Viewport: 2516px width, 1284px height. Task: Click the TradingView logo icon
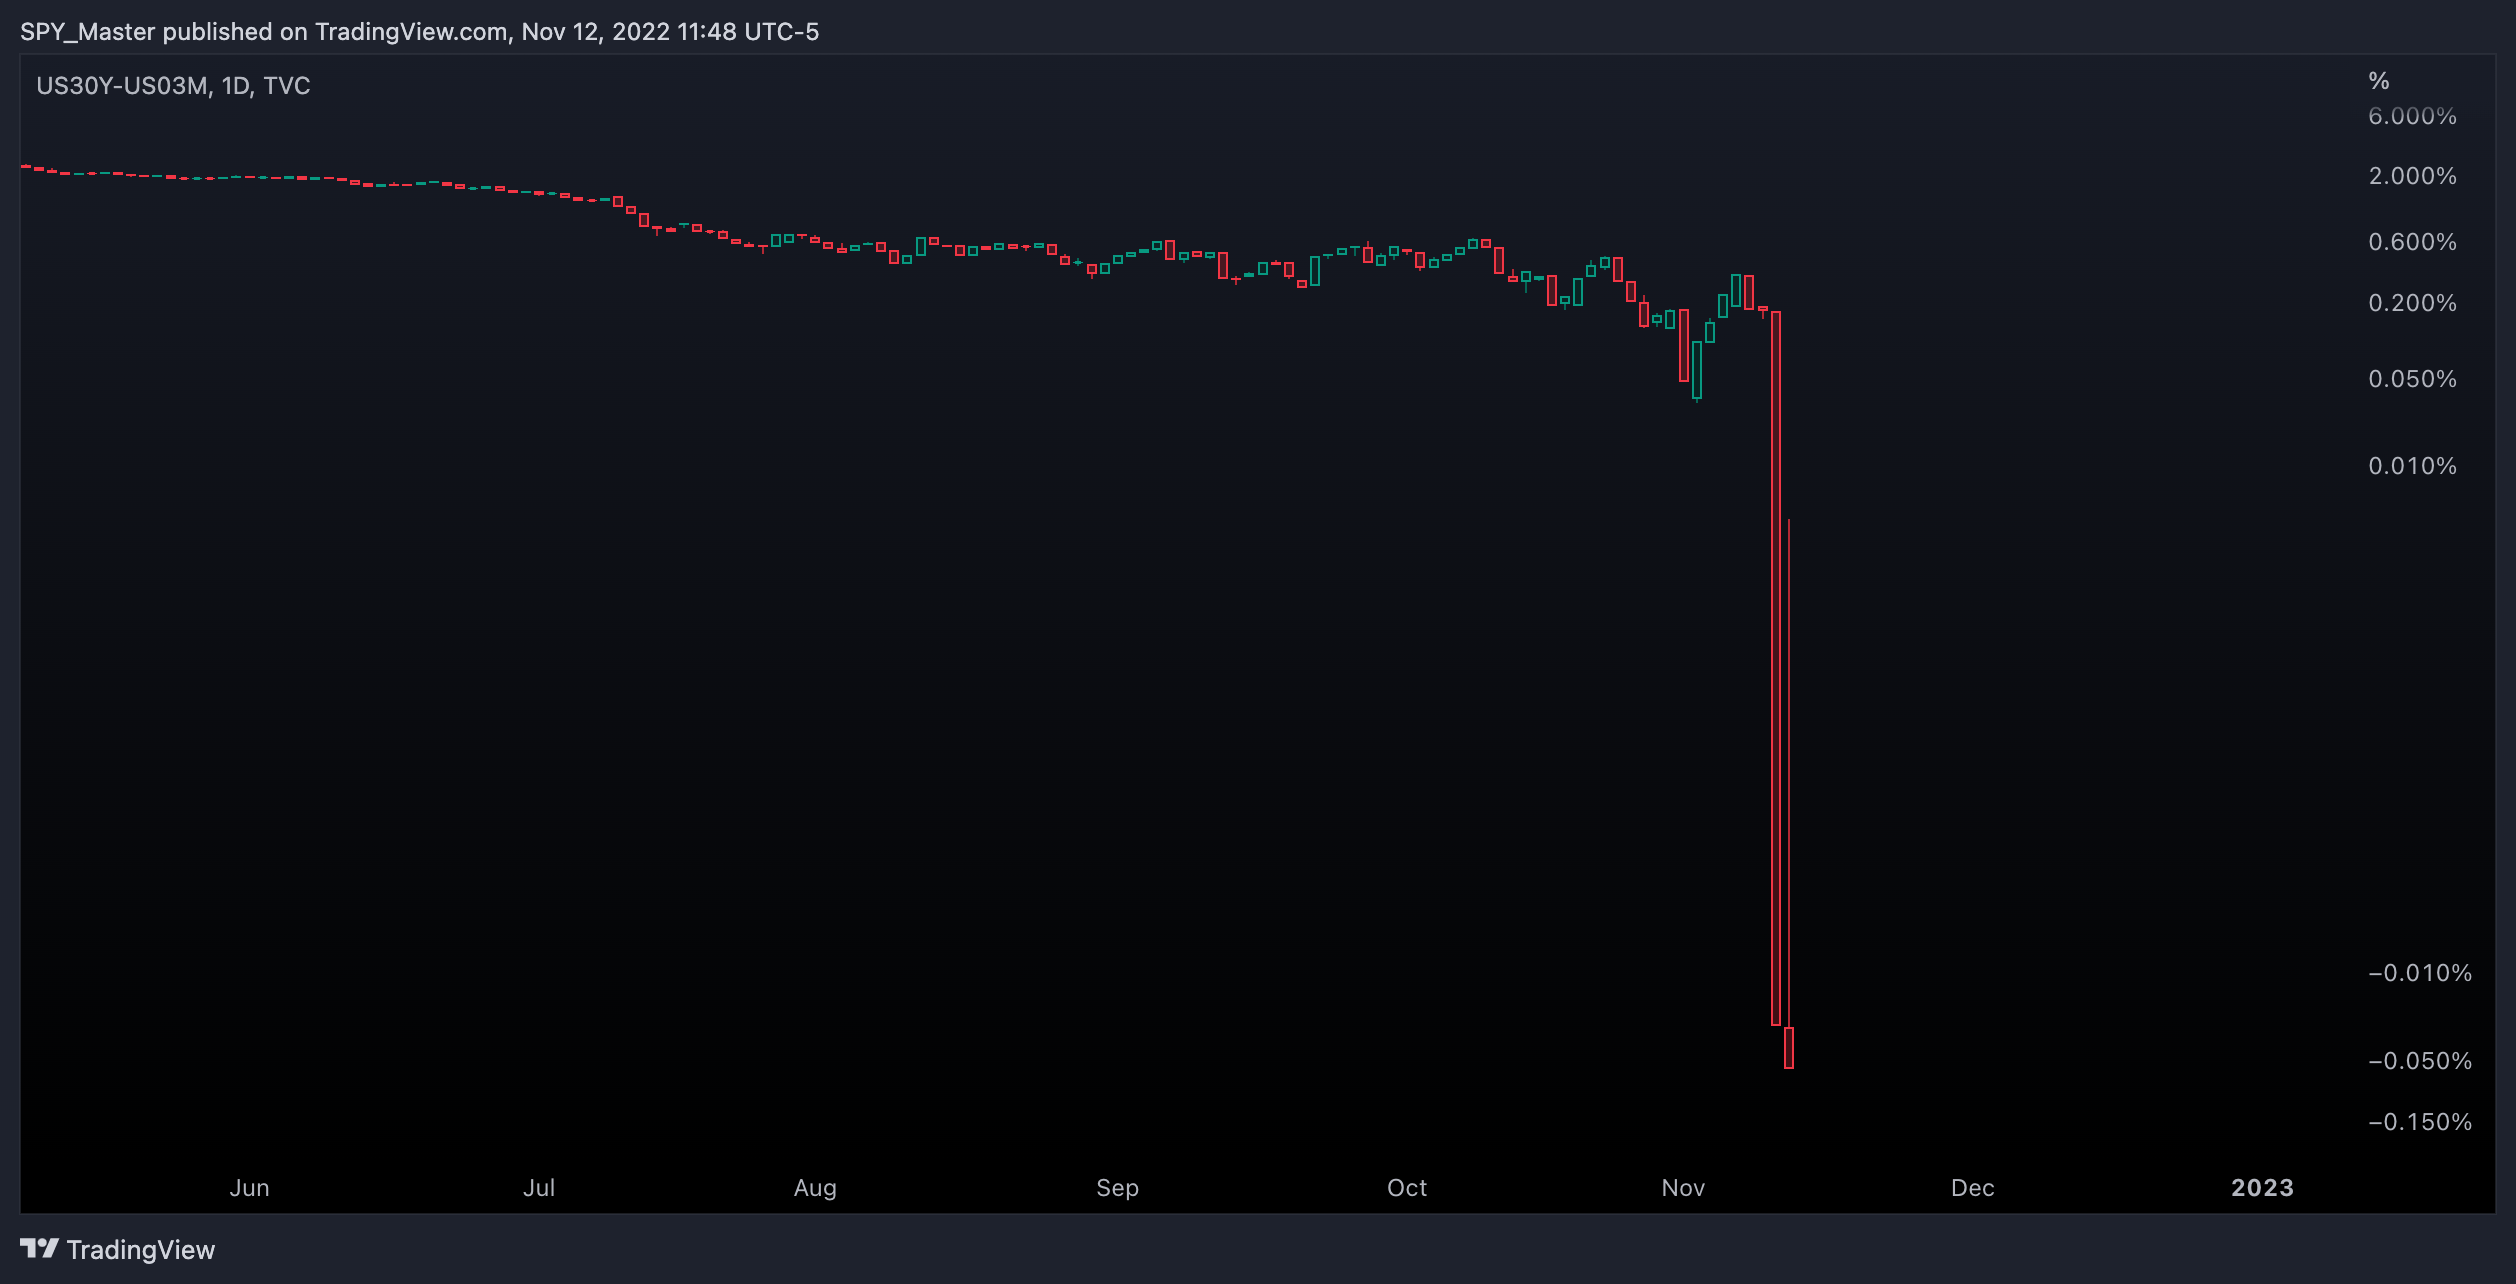coord(40,1249)
